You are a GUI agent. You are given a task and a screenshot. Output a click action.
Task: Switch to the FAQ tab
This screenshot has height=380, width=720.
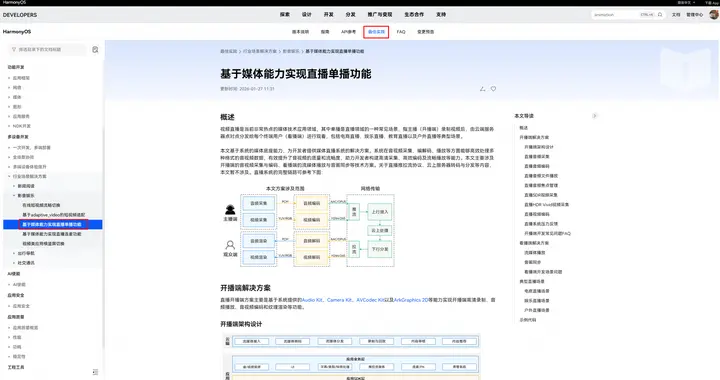[401, 32]
